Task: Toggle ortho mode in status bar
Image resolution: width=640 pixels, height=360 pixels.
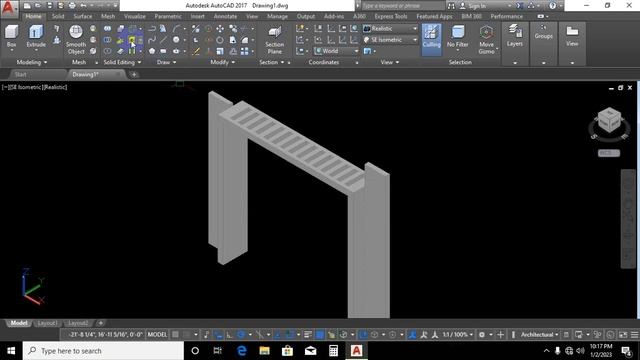Action: click(230, 335)
